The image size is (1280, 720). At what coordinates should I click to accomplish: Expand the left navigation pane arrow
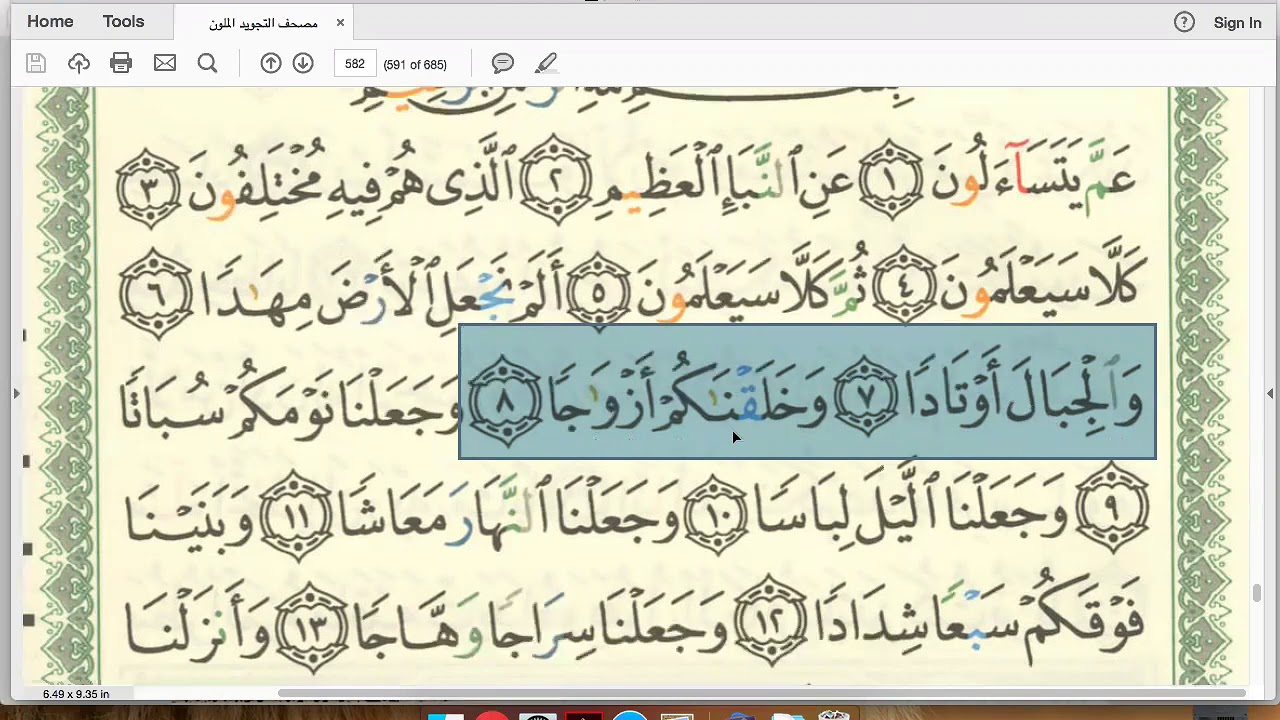(x=15, y=394)
